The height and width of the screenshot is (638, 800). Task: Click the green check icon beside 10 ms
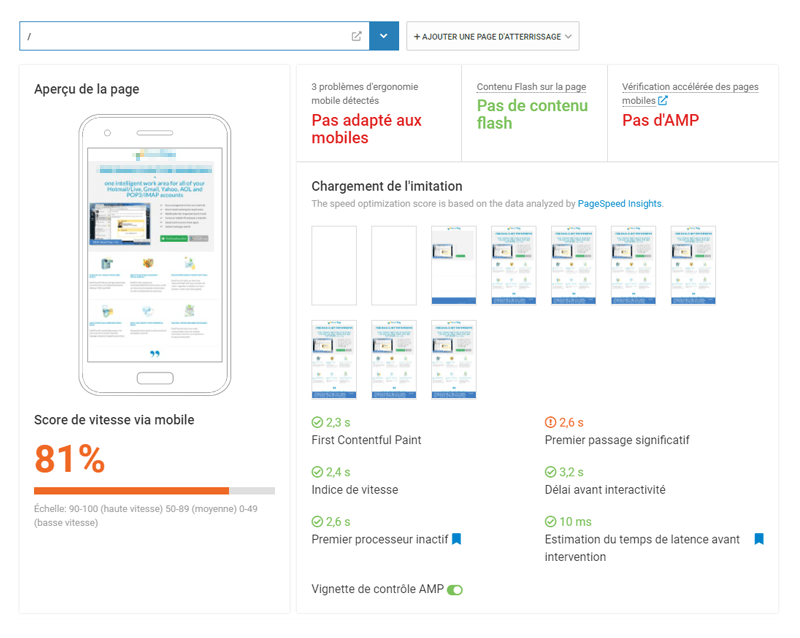tap(550, 522)
